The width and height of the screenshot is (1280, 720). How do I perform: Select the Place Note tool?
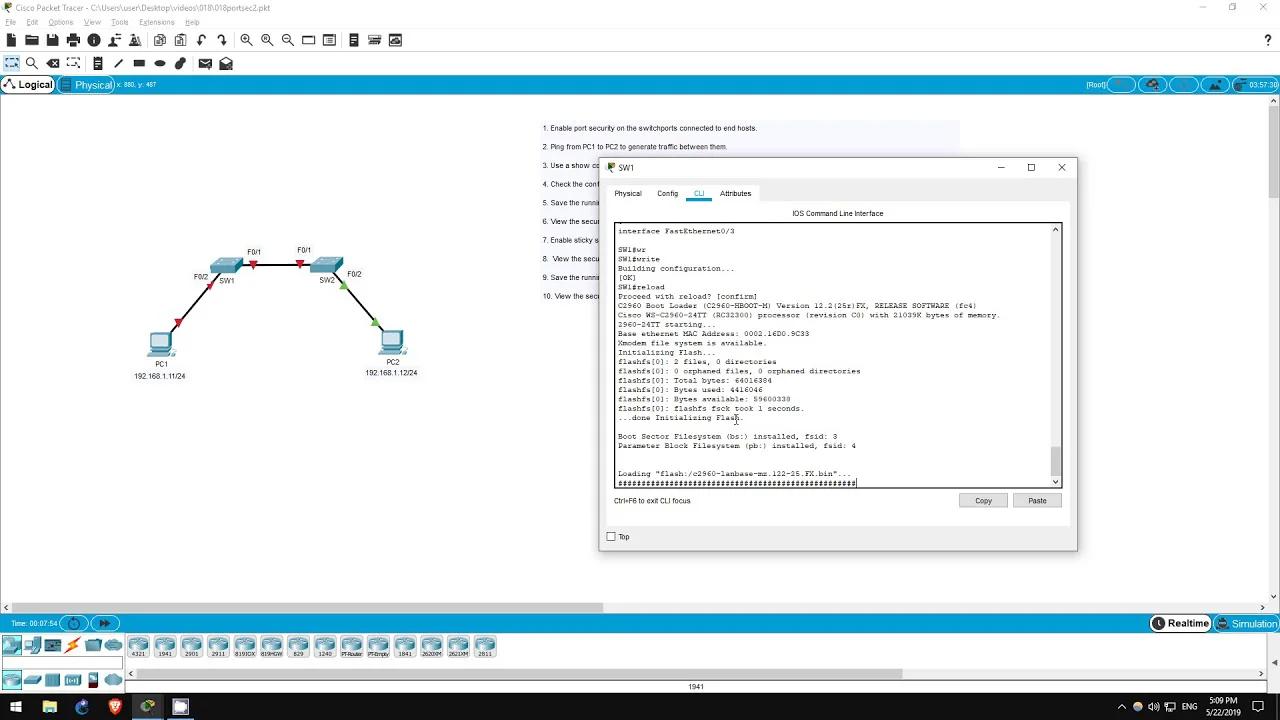(x=97, y=63)
